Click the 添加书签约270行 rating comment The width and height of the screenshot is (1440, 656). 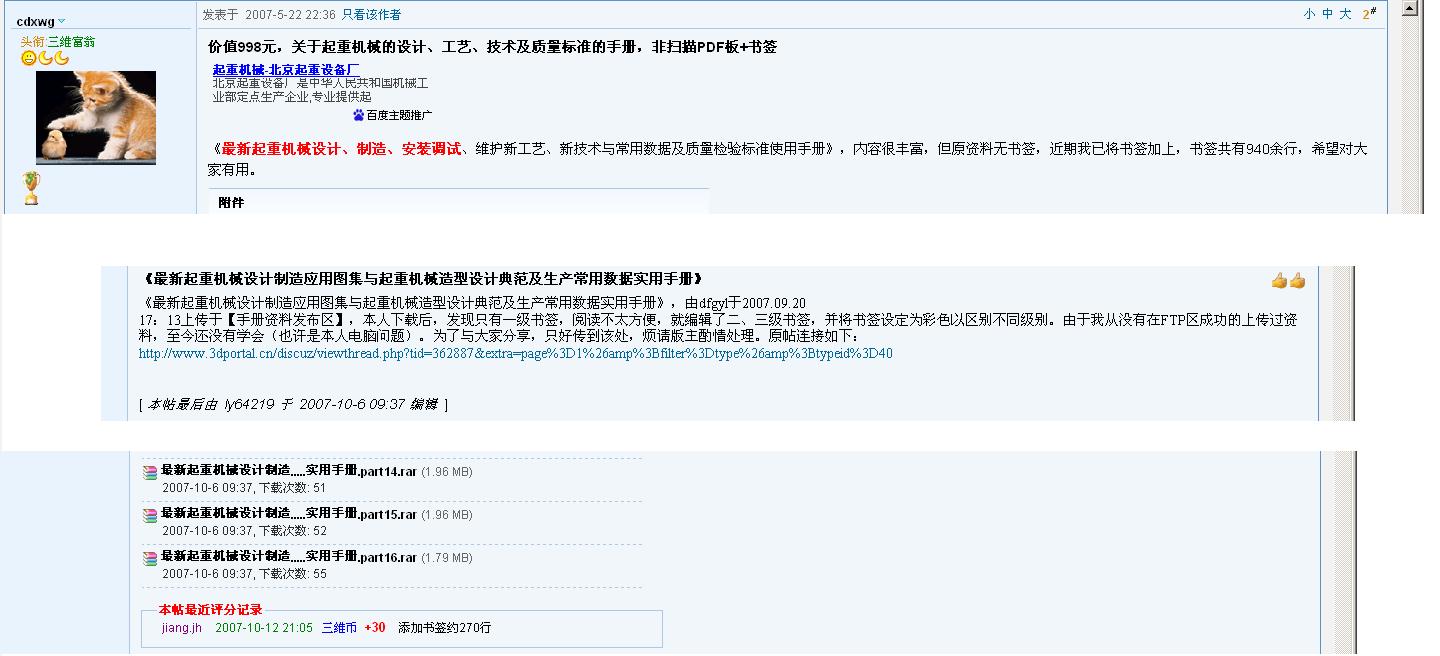click(x=444, y=628)
